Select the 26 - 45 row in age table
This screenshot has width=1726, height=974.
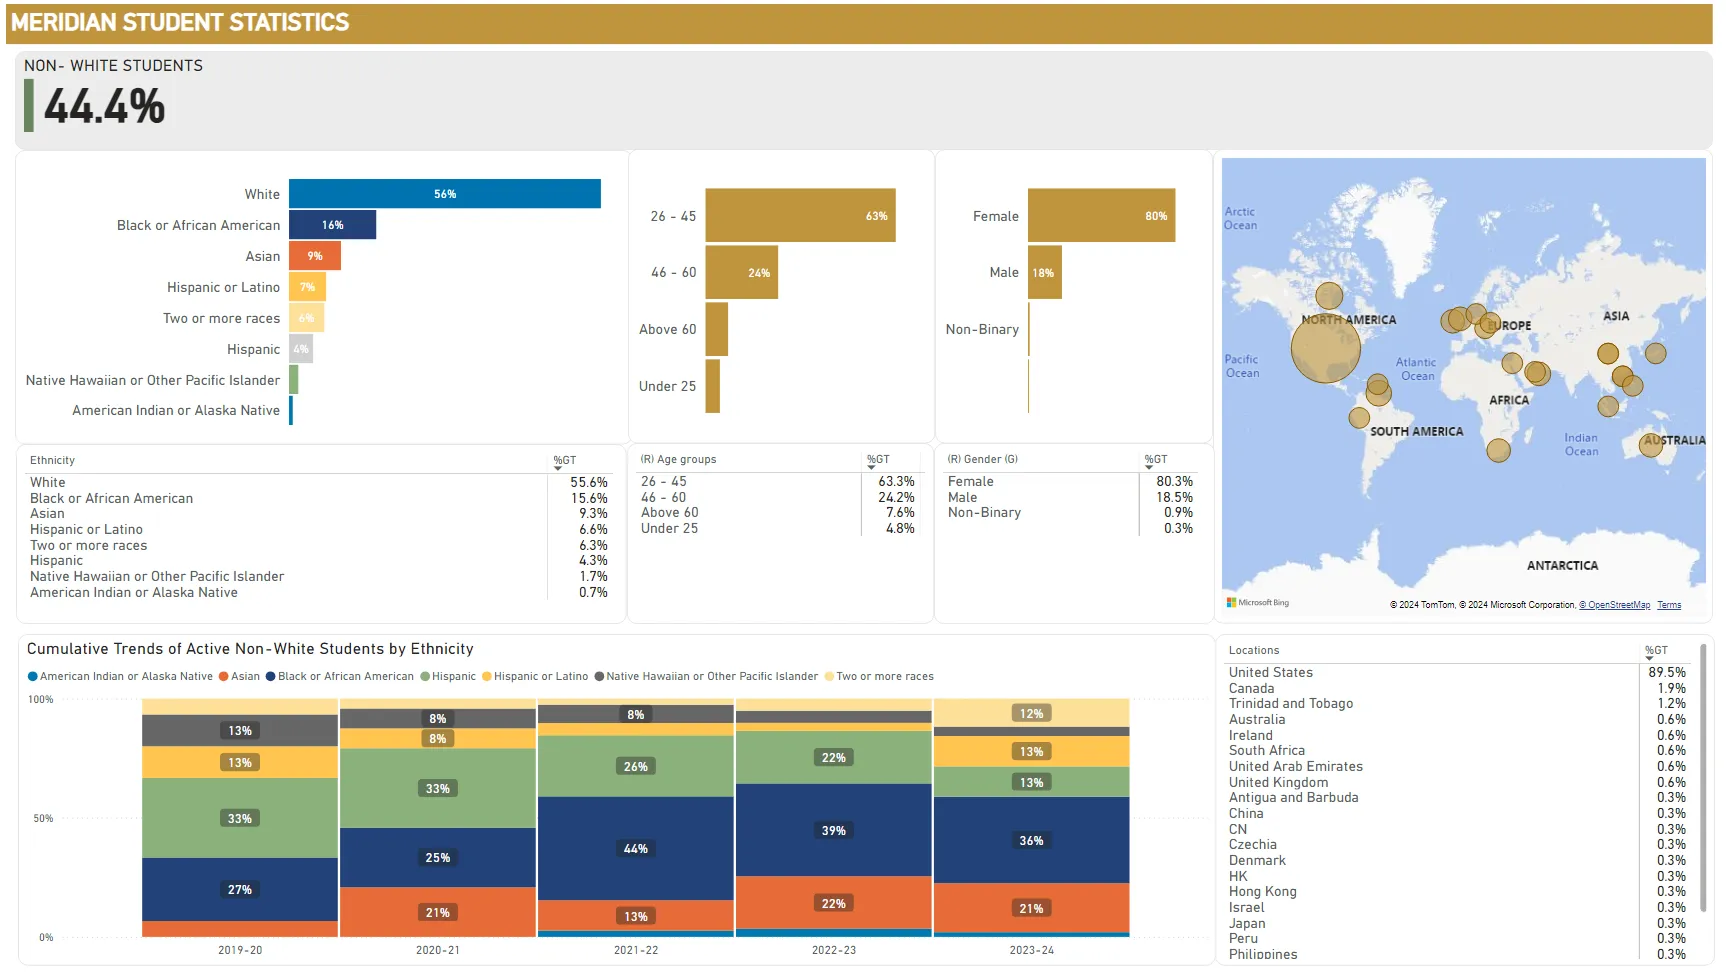point(778,482)
